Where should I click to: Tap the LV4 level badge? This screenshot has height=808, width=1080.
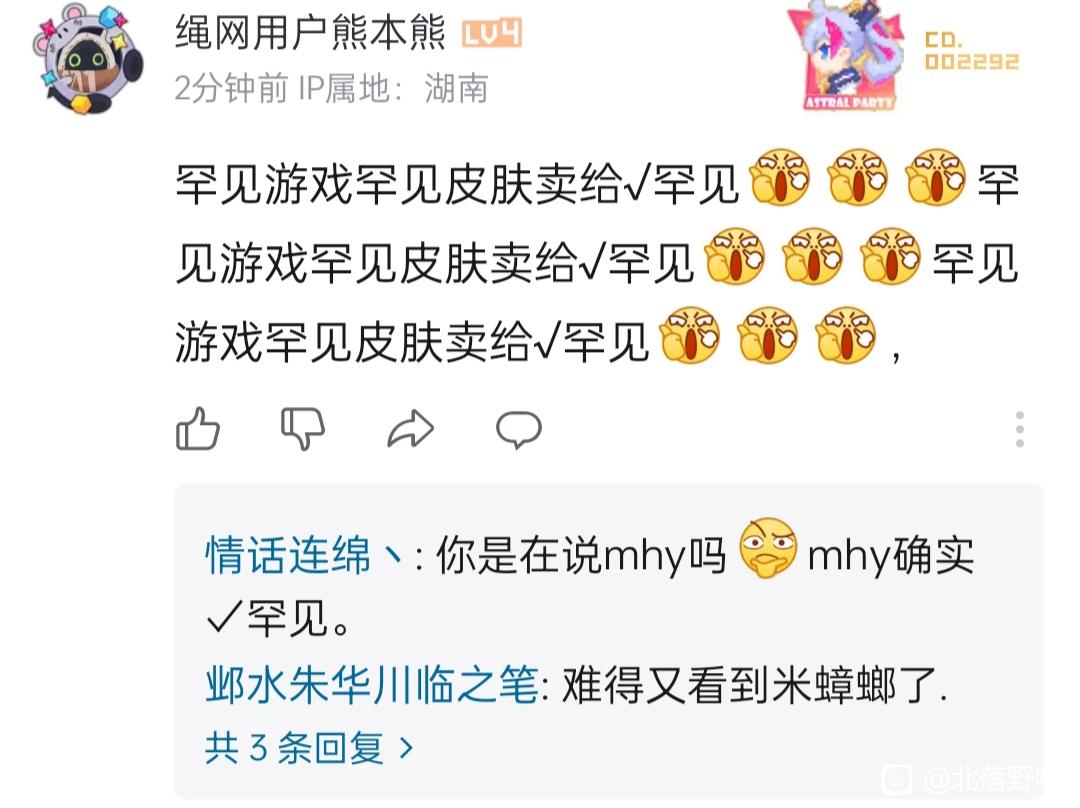pyautogui.click(x=492, y=33)
